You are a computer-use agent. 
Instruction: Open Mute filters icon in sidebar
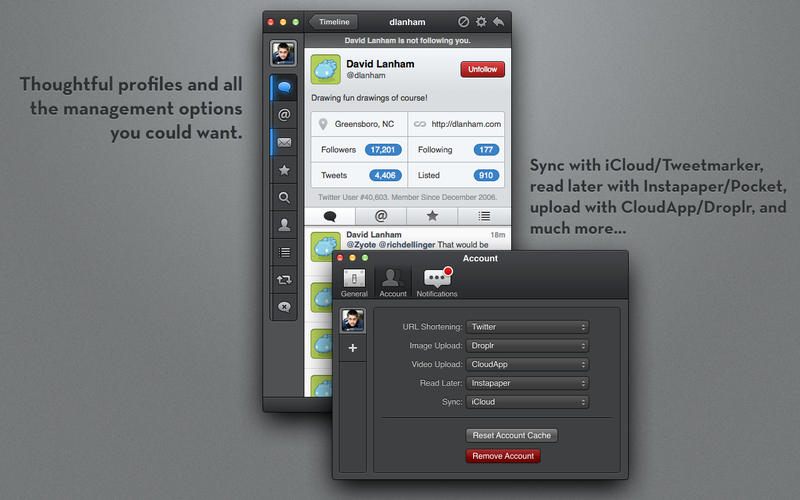284,307
